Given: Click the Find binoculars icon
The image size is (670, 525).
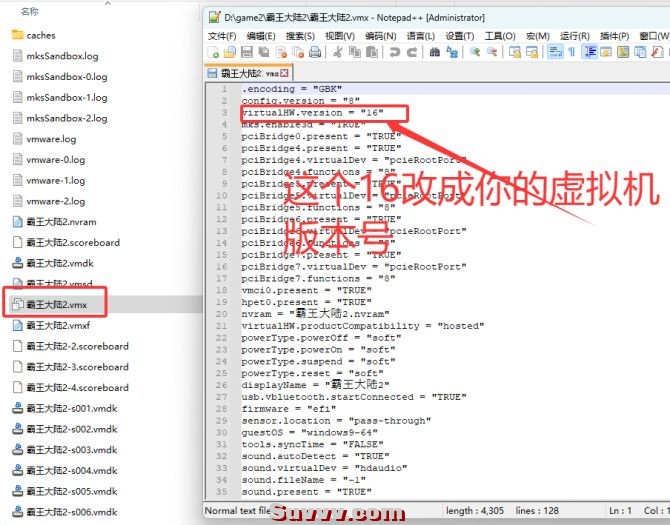Looking at the screenshot, I should coord(435,52).
